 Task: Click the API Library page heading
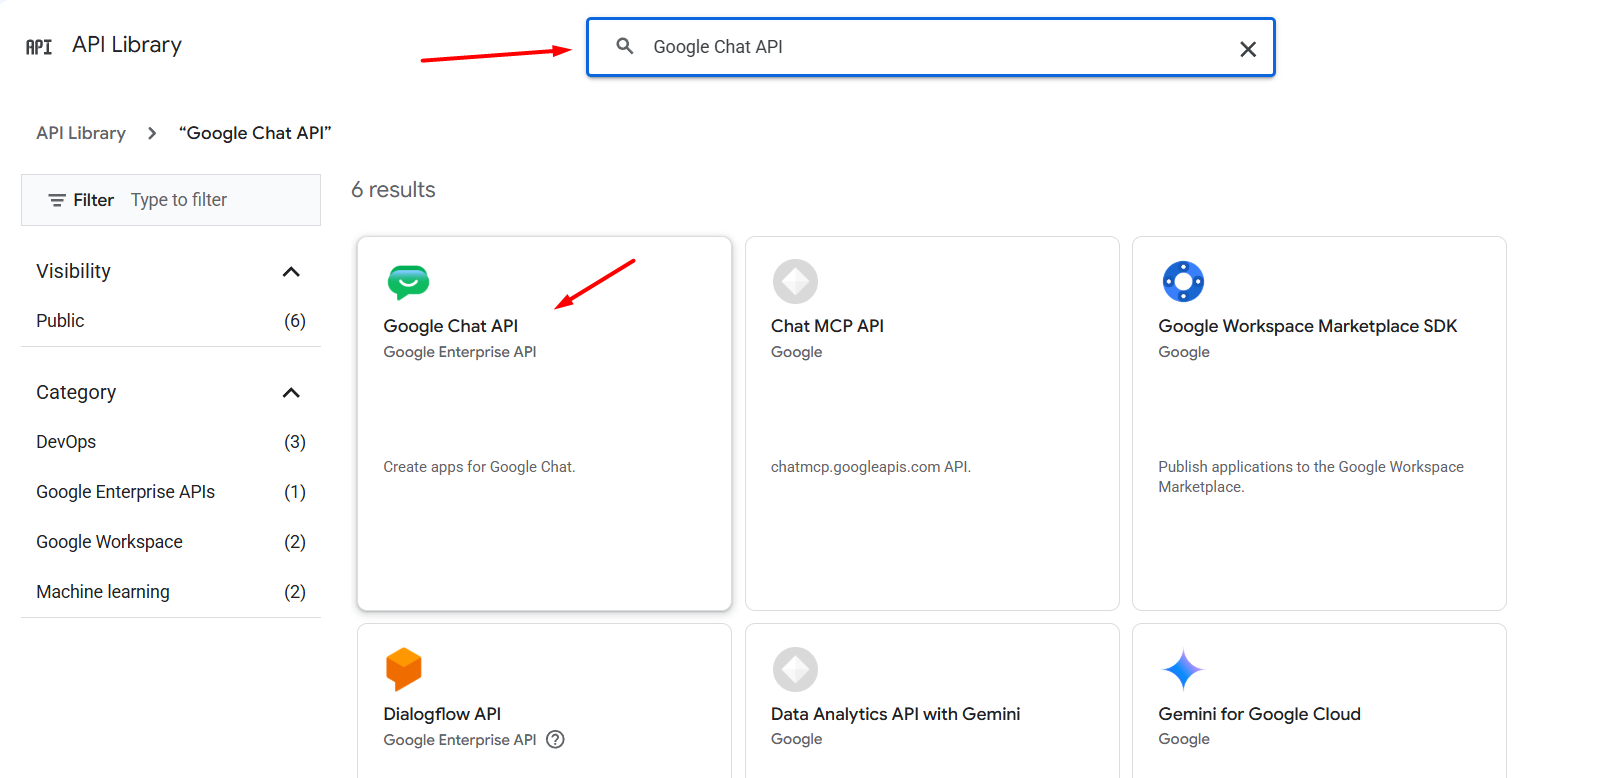coord(127,45)
